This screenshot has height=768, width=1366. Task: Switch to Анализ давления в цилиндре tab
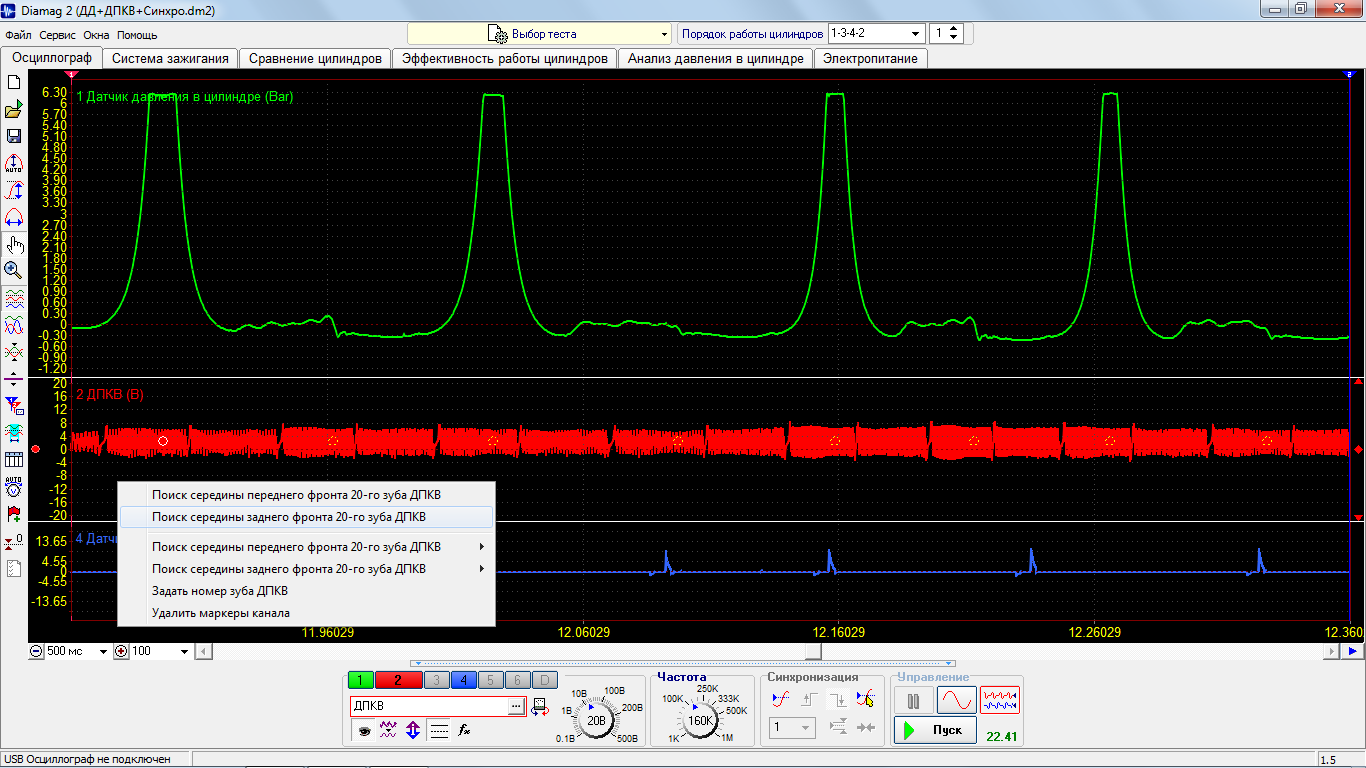[x=715, y=58]
